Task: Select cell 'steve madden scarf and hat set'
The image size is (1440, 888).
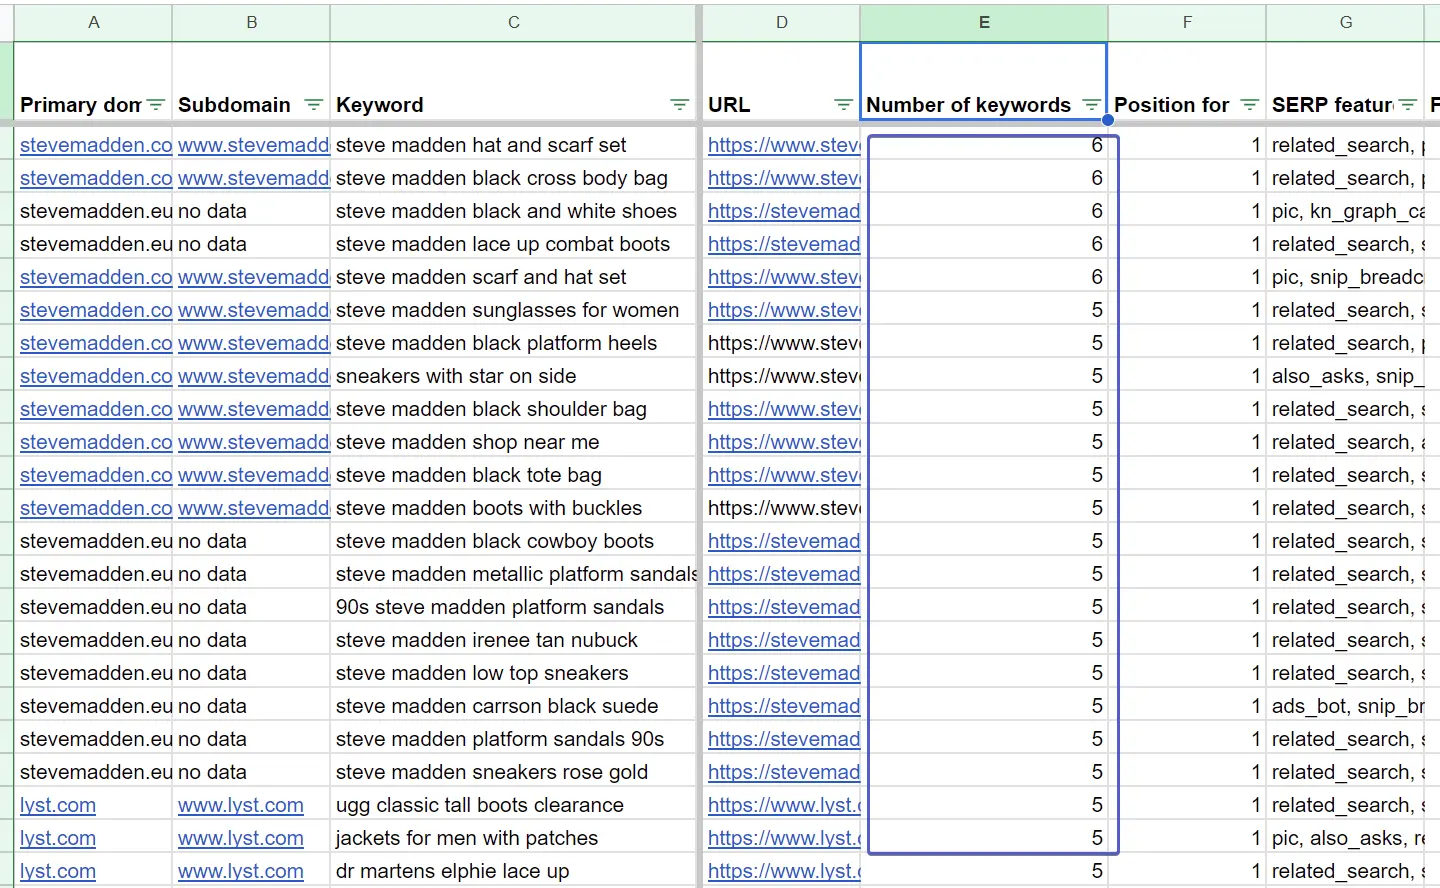Action: 513,277
